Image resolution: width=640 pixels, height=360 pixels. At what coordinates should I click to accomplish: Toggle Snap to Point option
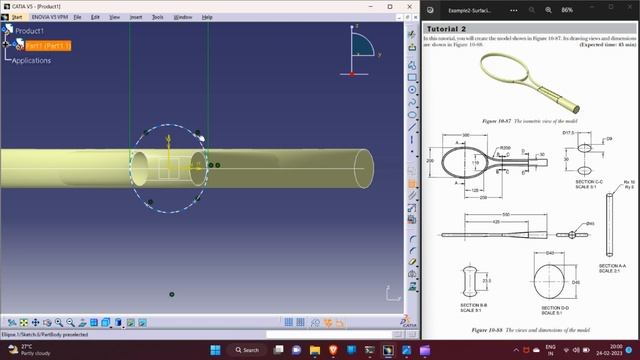[x=300, y=322]
